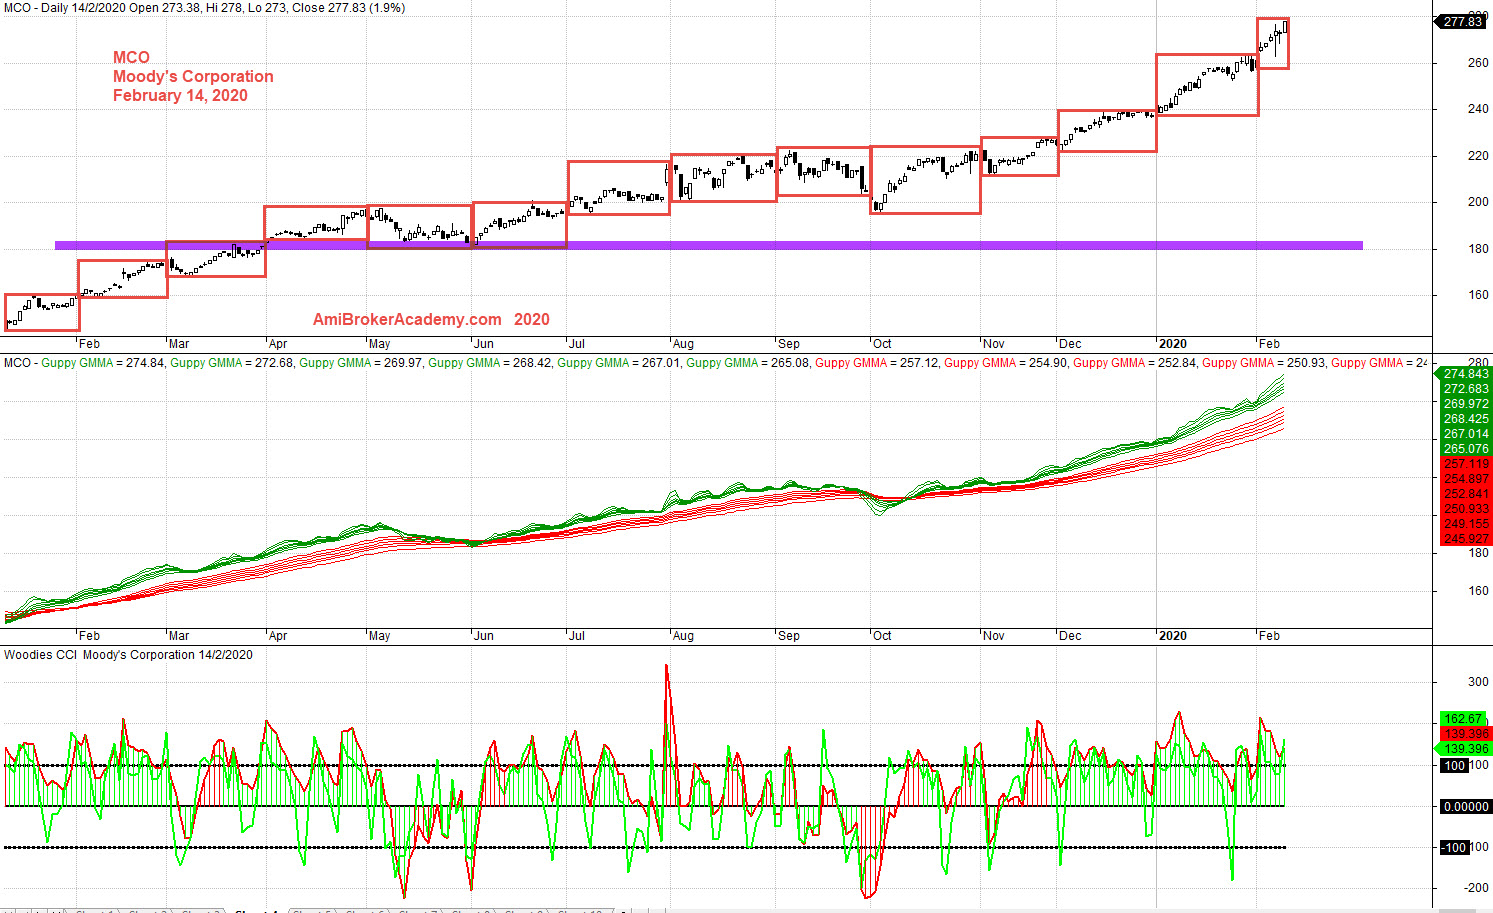Click the red 'Guppy GMMA = 257.12' legend value
This screenshot has height=913, width=1493.
(877, 363)
